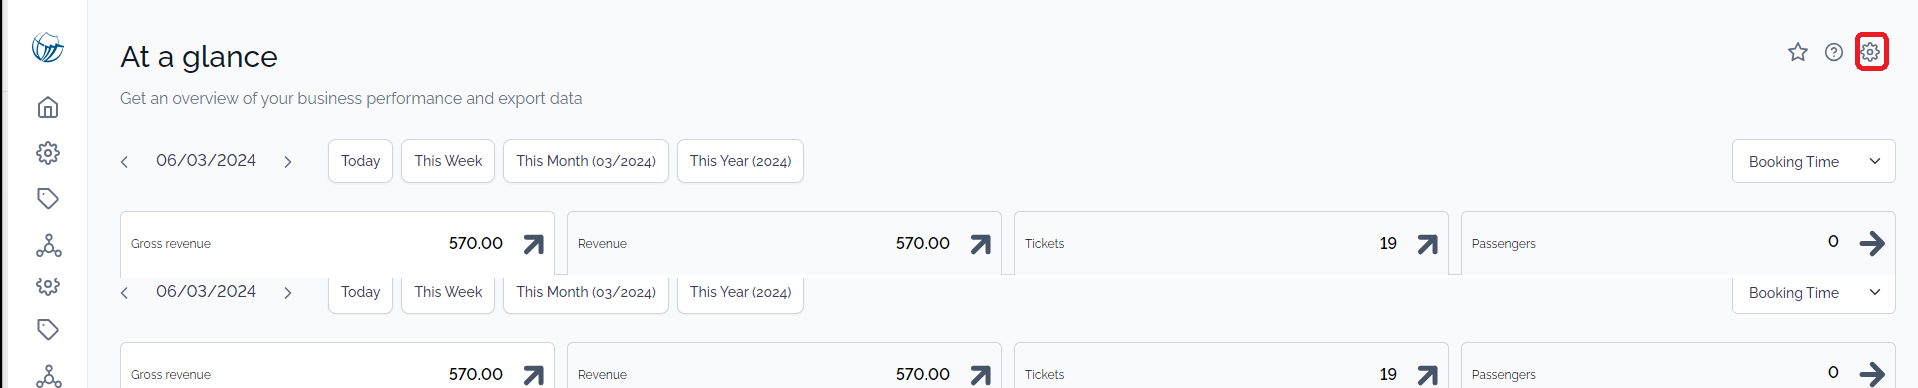Open the home icon in sidebar

[48, 107]
